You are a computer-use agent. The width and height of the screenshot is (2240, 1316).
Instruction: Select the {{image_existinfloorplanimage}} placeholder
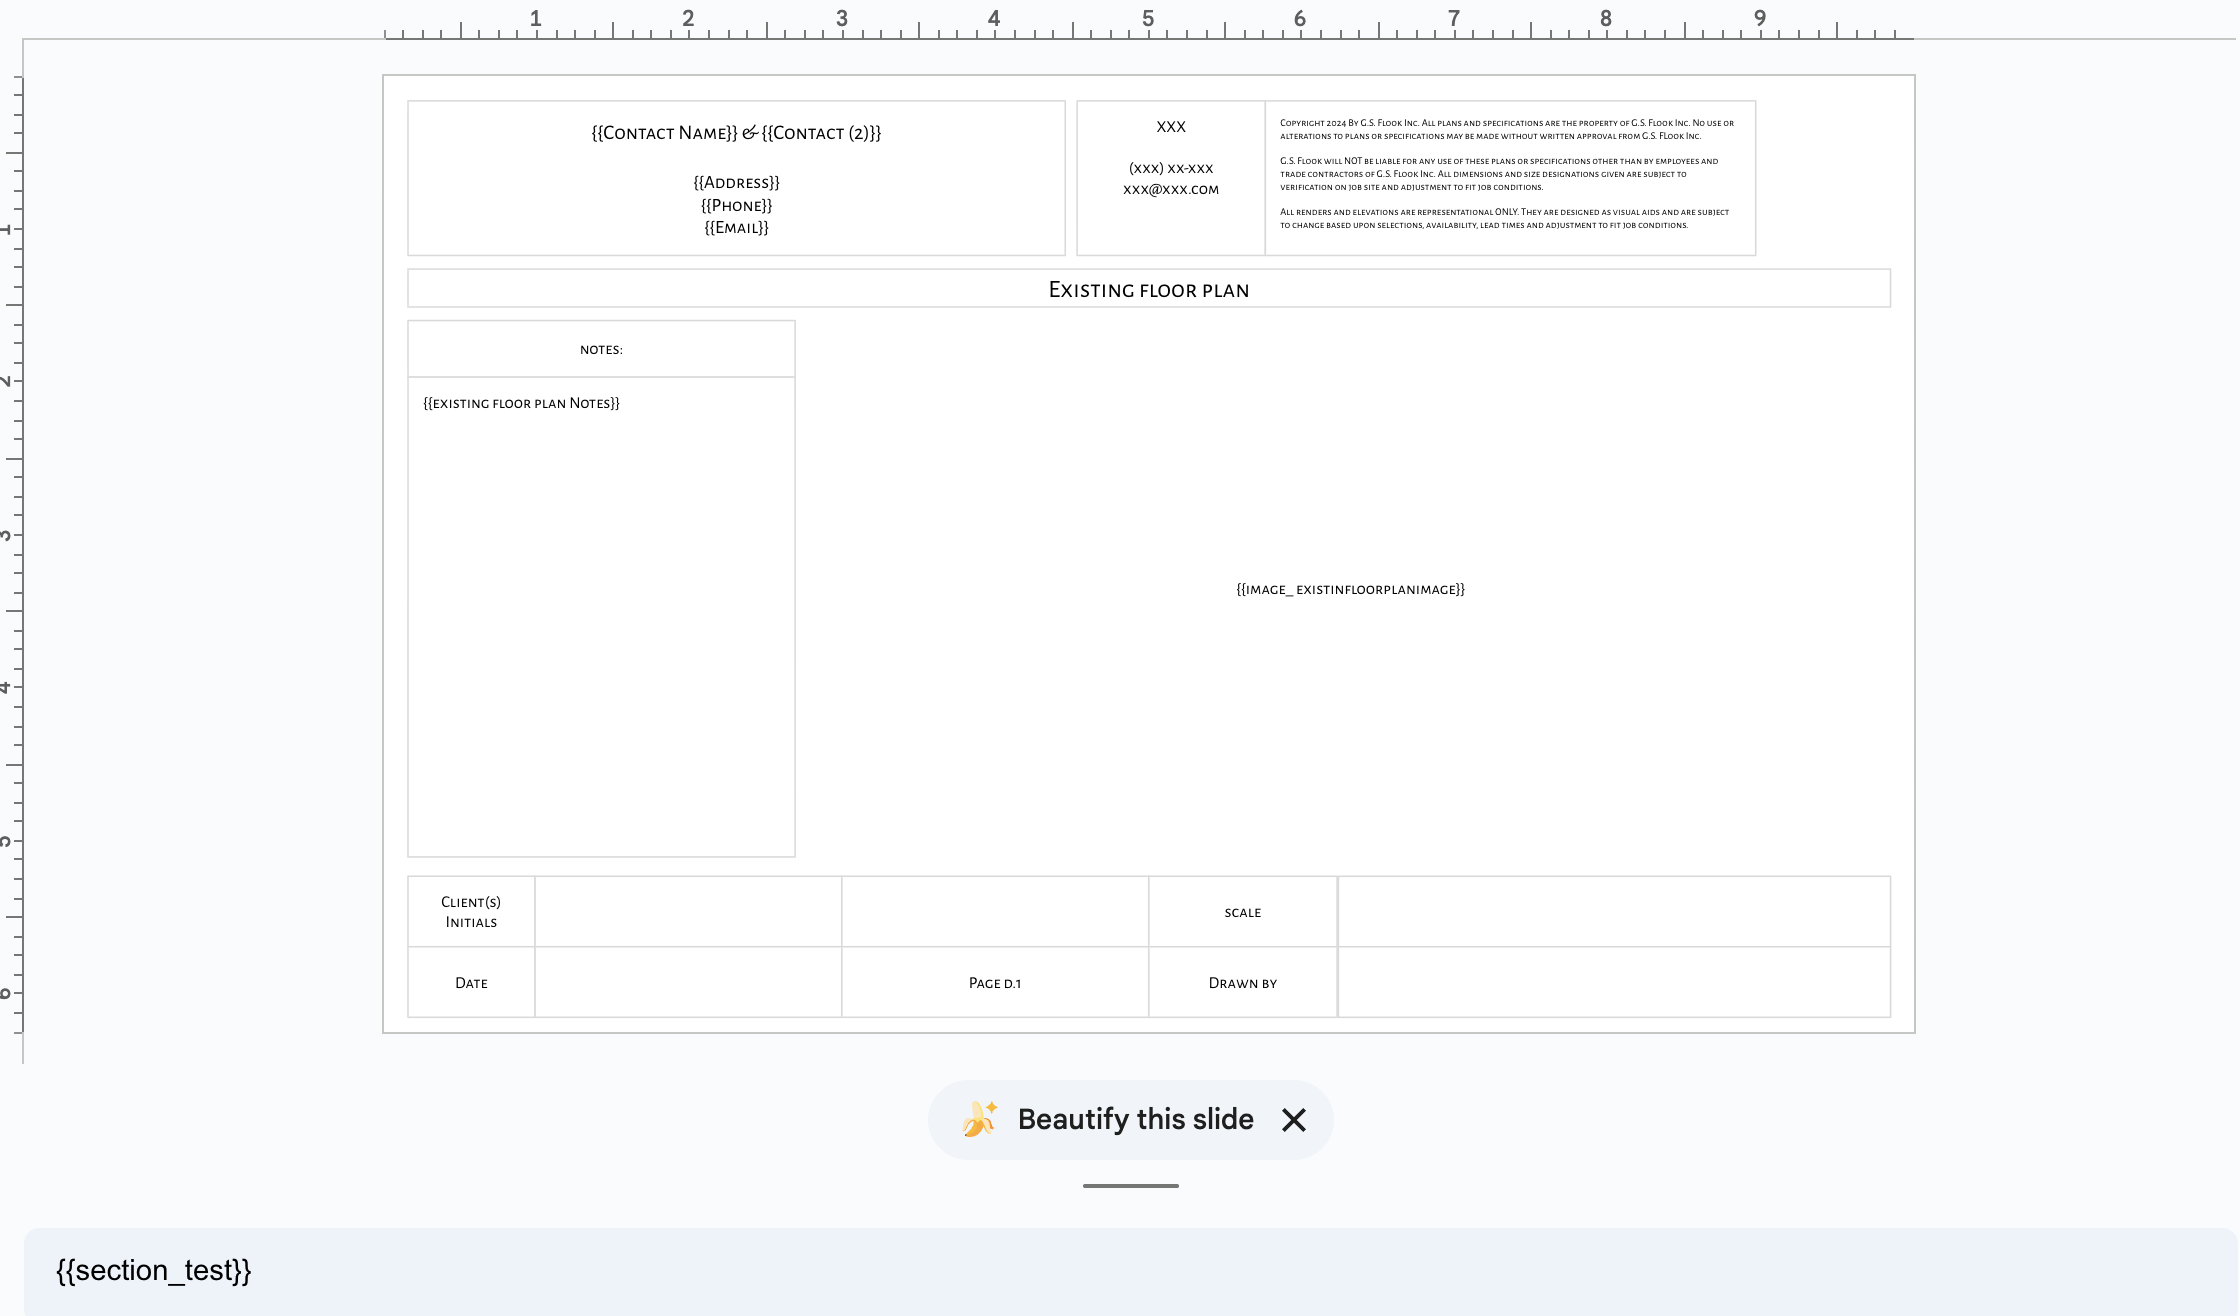click(1350, 590)
